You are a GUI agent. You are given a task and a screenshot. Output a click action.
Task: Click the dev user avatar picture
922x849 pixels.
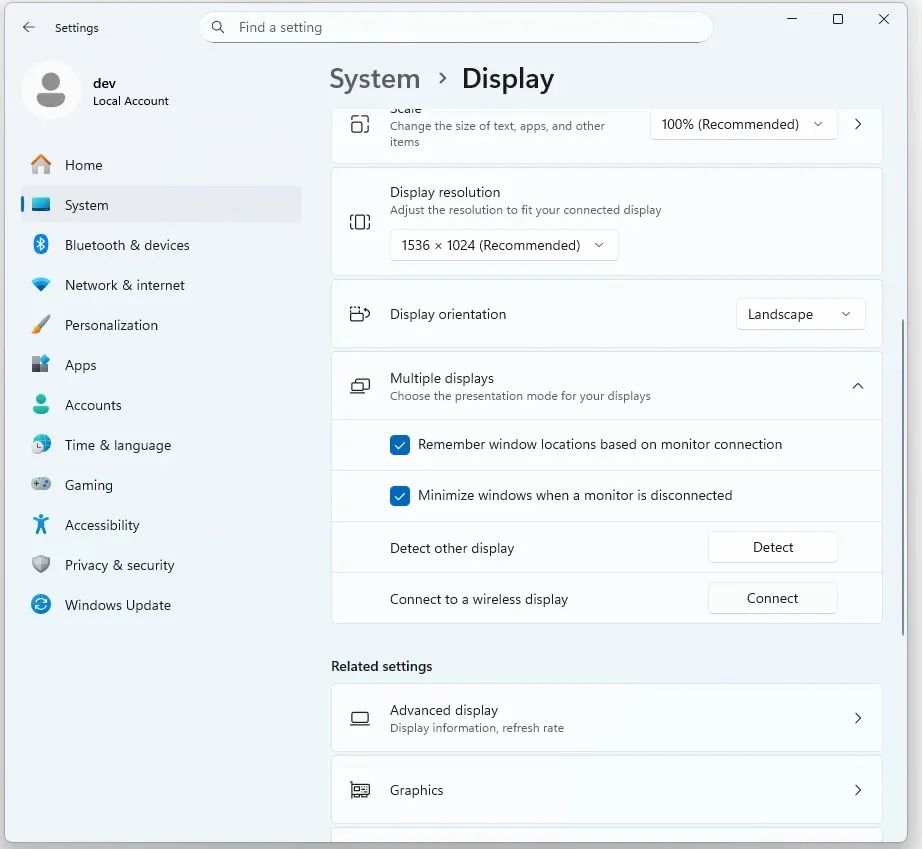pos(51,90)
